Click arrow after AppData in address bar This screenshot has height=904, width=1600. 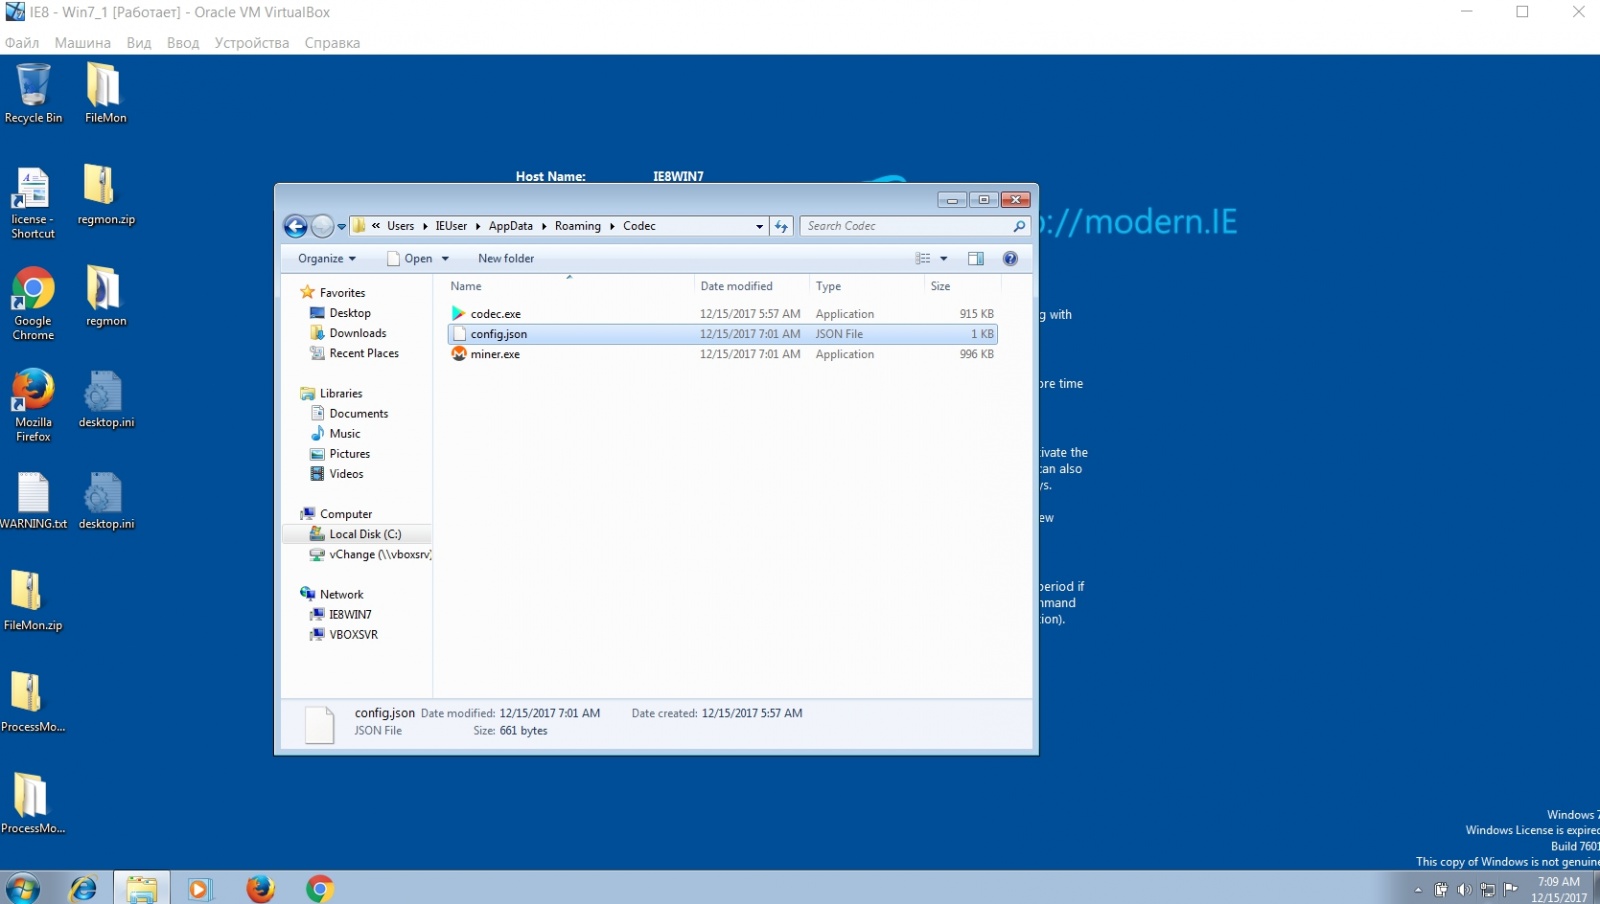[x=544, y=226]
